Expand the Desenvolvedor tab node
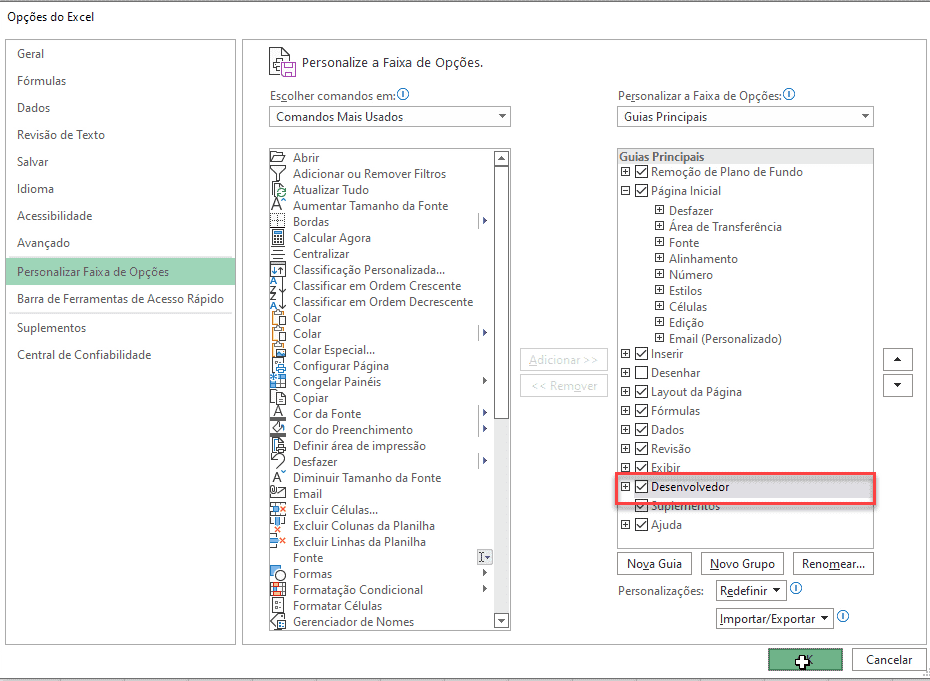The width and height of the screenshot is (930, 681). [625, 486]
